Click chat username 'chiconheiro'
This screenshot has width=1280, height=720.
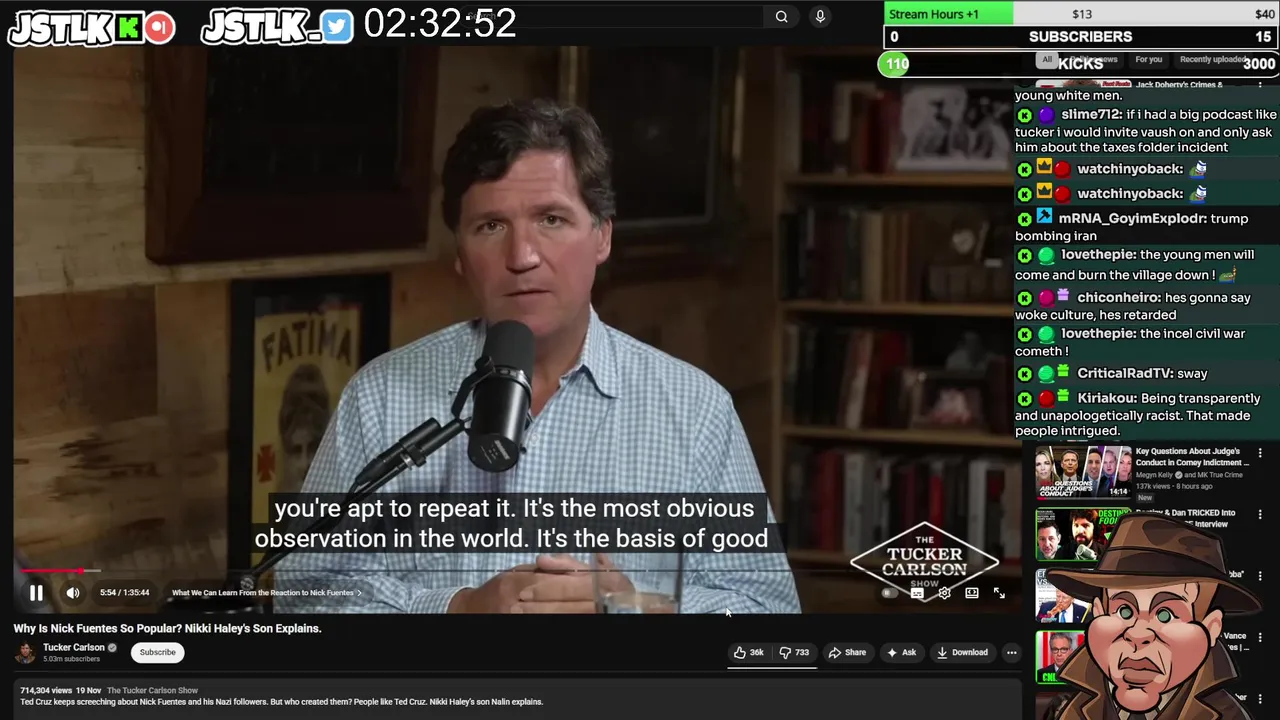(x=1119, y=297)
